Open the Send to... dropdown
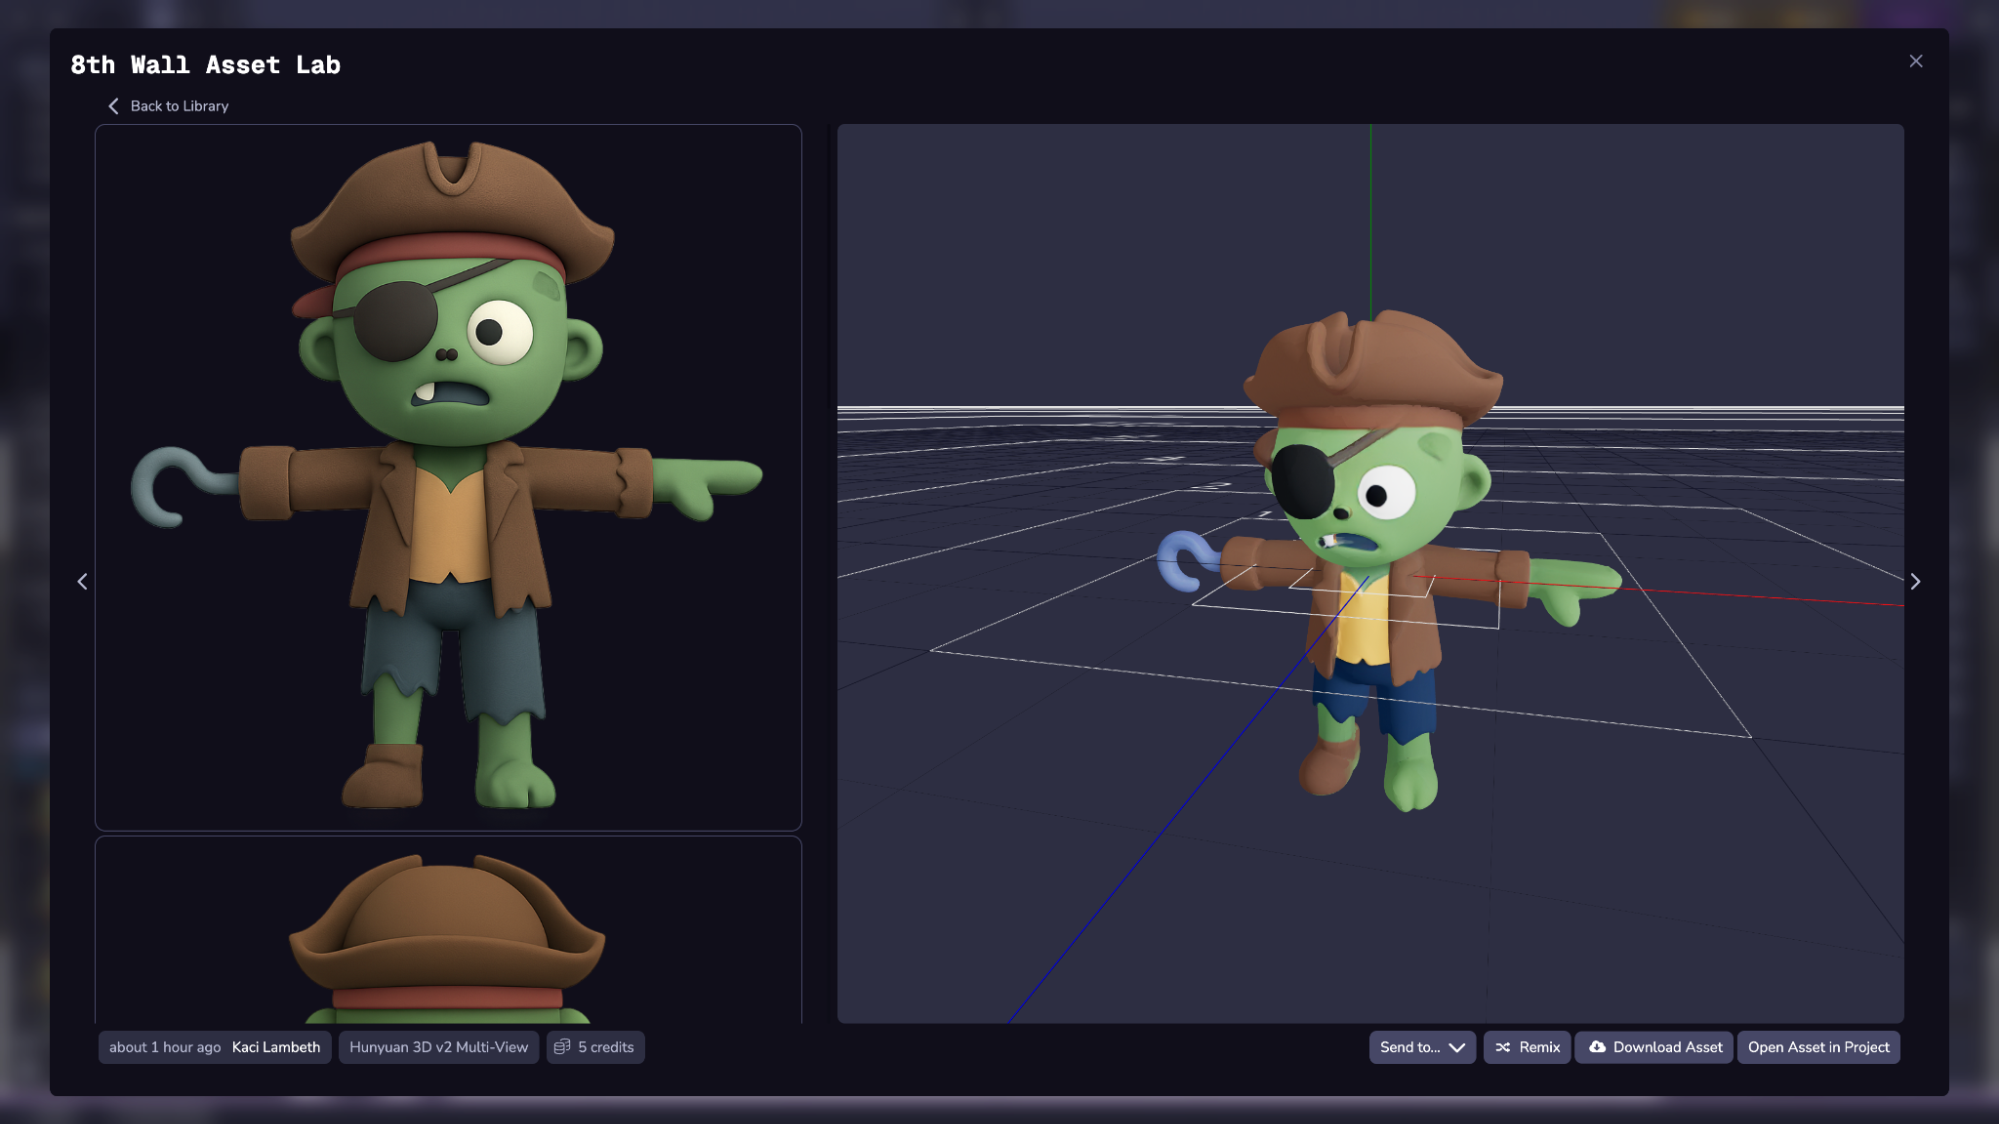1999x1125 pixels. click(1409, 1047)
